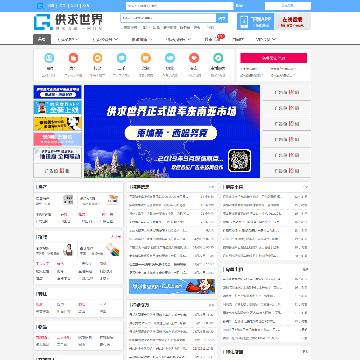Viewport: 360px width, 360px height.
Task: Open the 全新上线 side banner thumbnail
Action: point(57,108)
